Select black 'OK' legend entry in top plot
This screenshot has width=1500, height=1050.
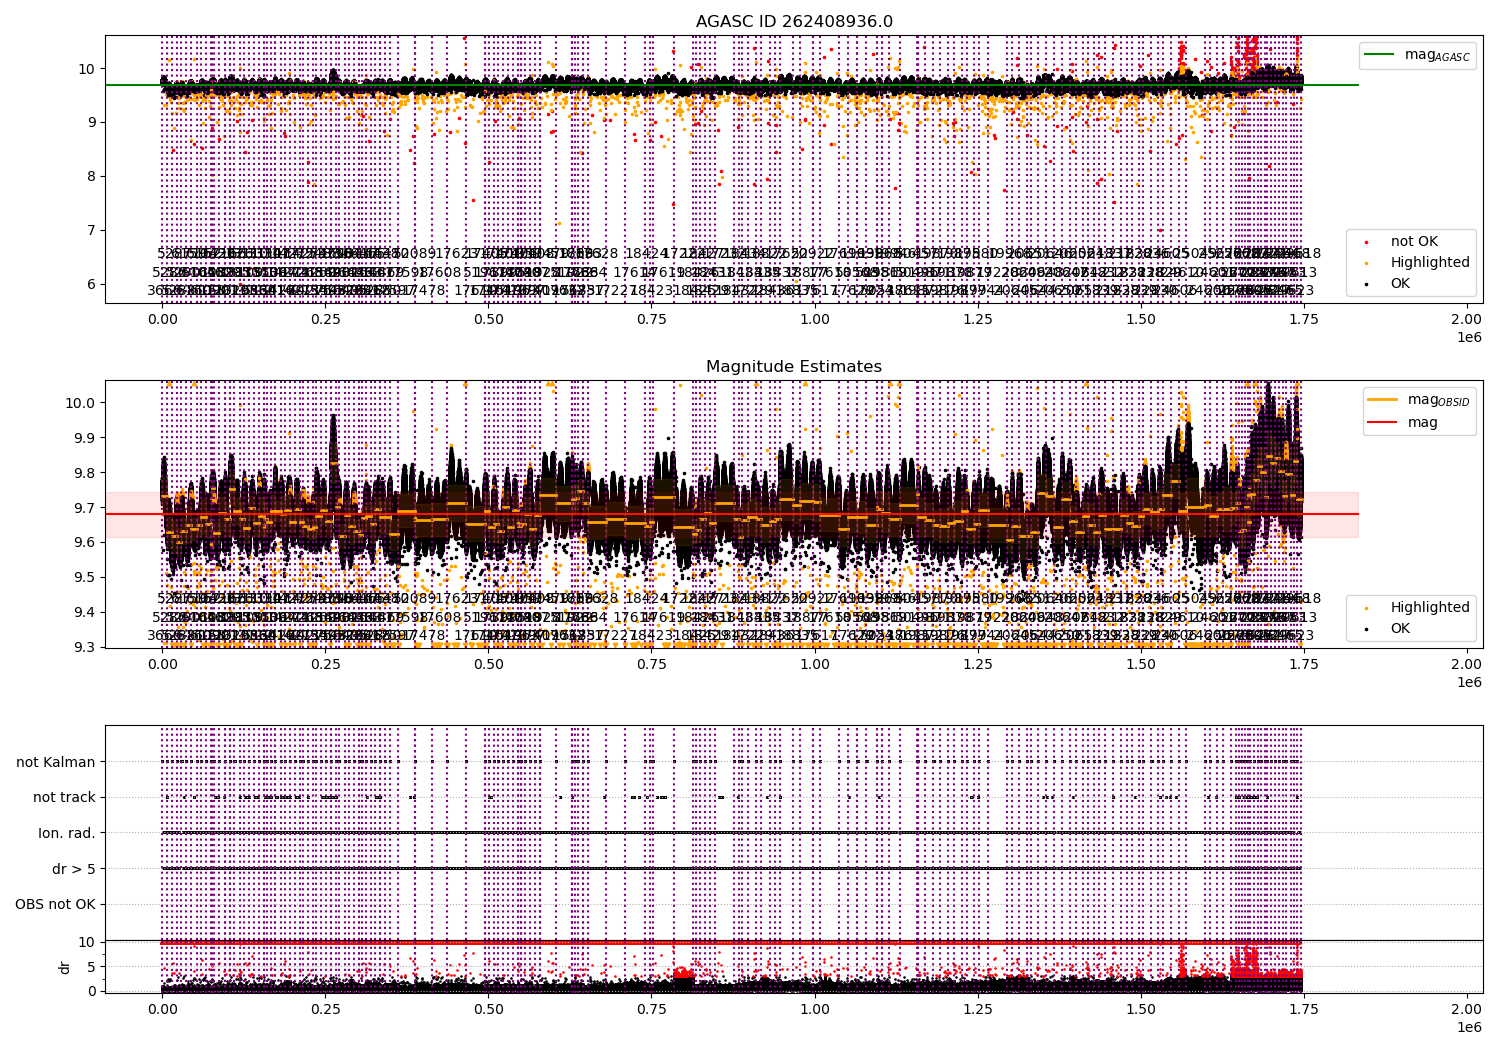point(1400,284)
